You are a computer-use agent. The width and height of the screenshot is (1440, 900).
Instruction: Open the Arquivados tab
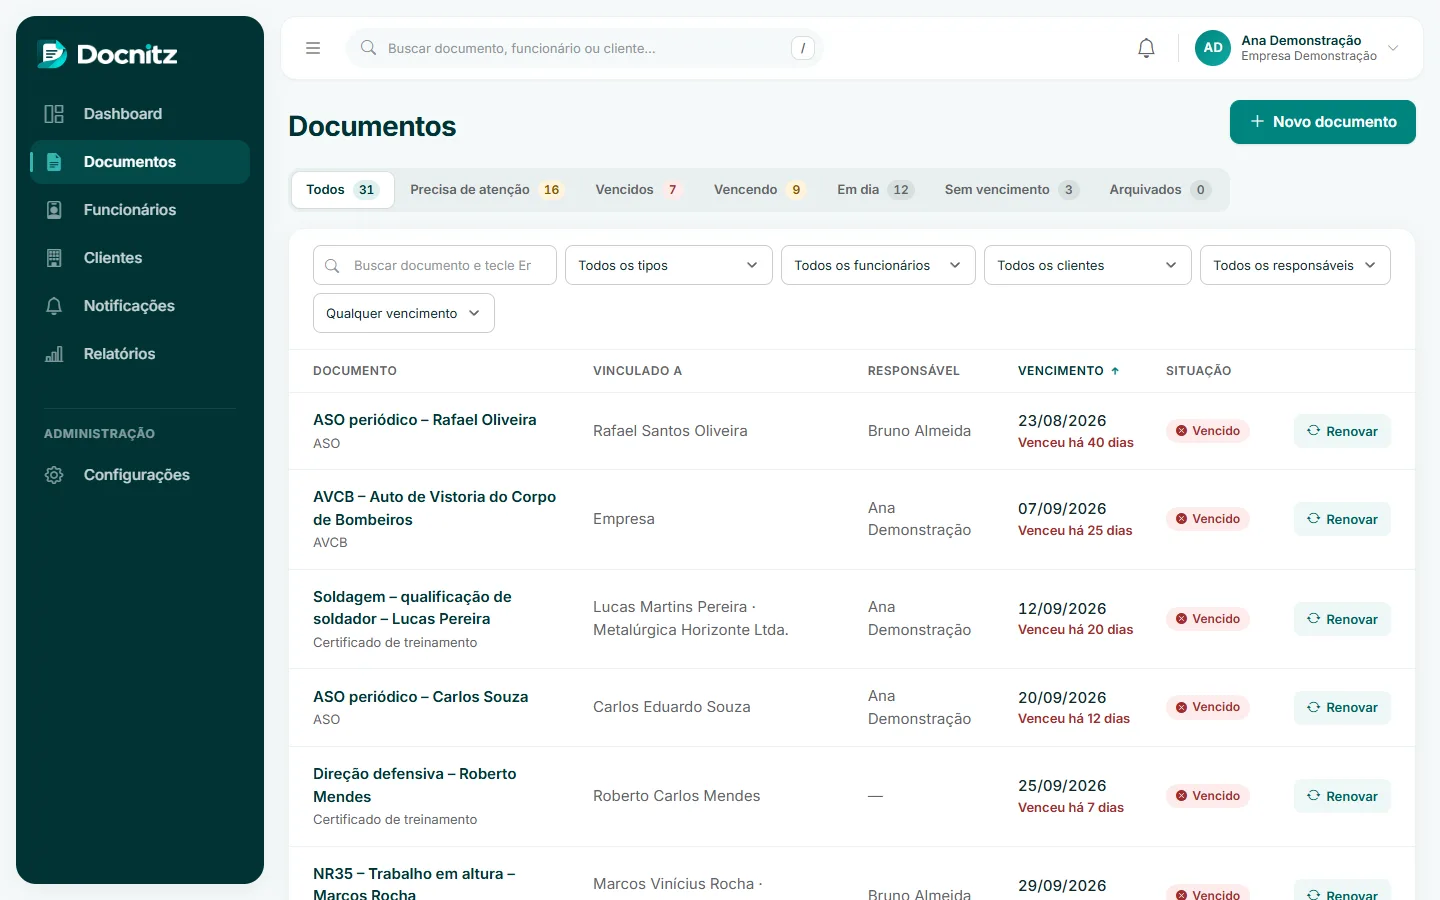(1160, 190)
